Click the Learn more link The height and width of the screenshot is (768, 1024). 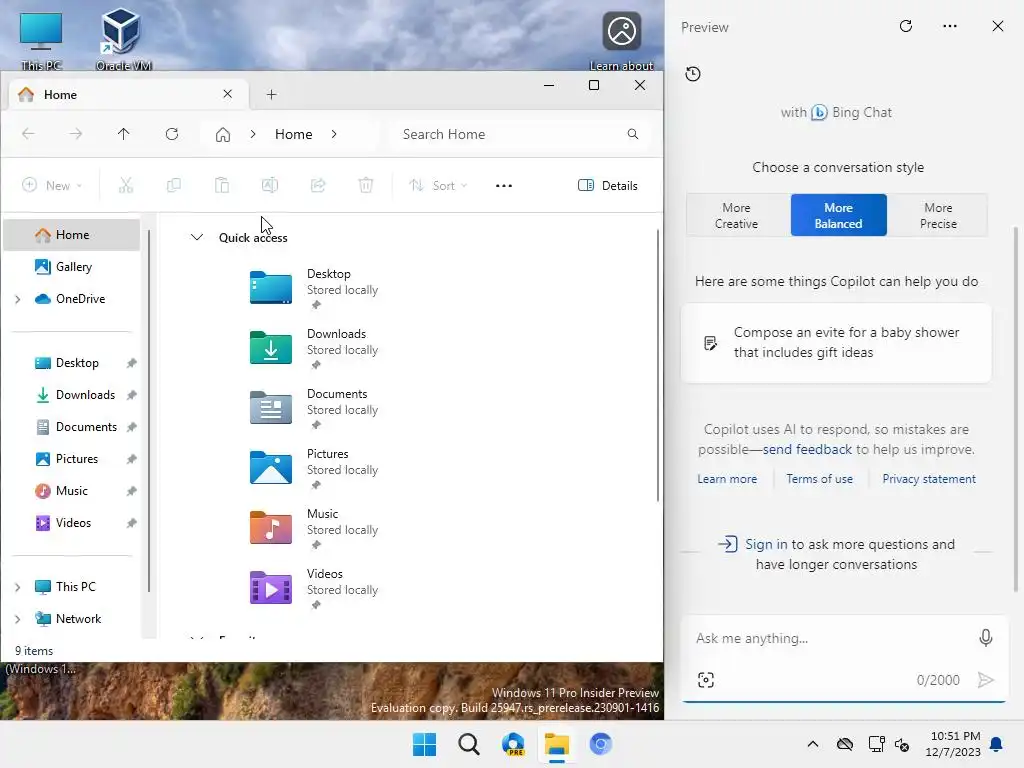[727, 479]
